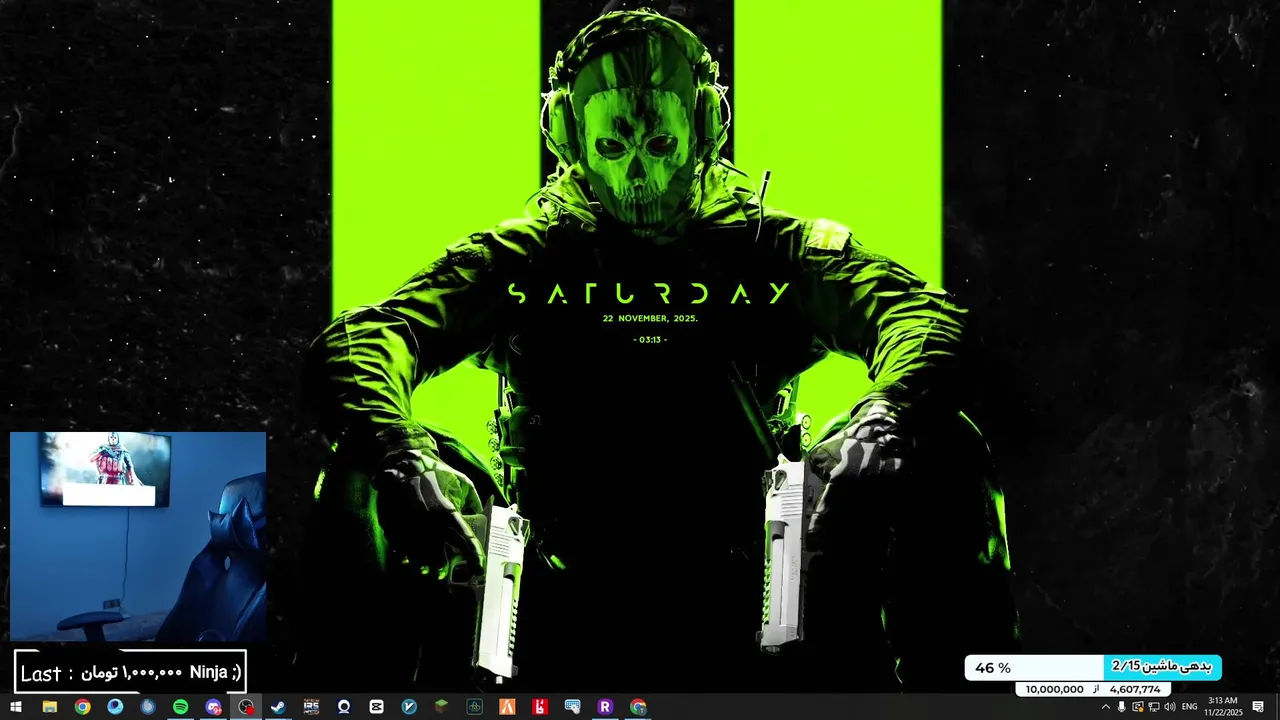Image resolution: width=1280 pixels, height=720 pixels.
Task: Switch to OBS Studio in the taskbar
Action: [x=246, y=707]
